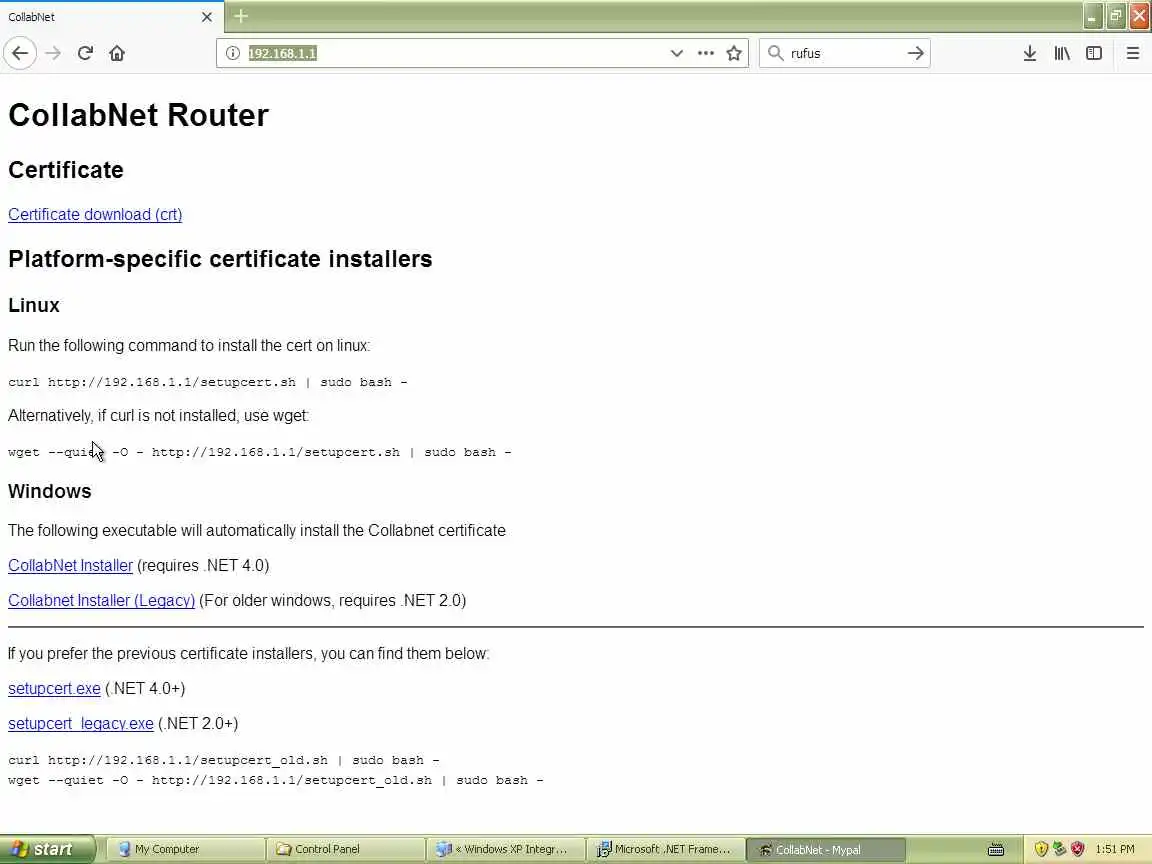Focus the search box containing rufus
The width and height of the screenshot is (1152, 864).
coord(845,53)
